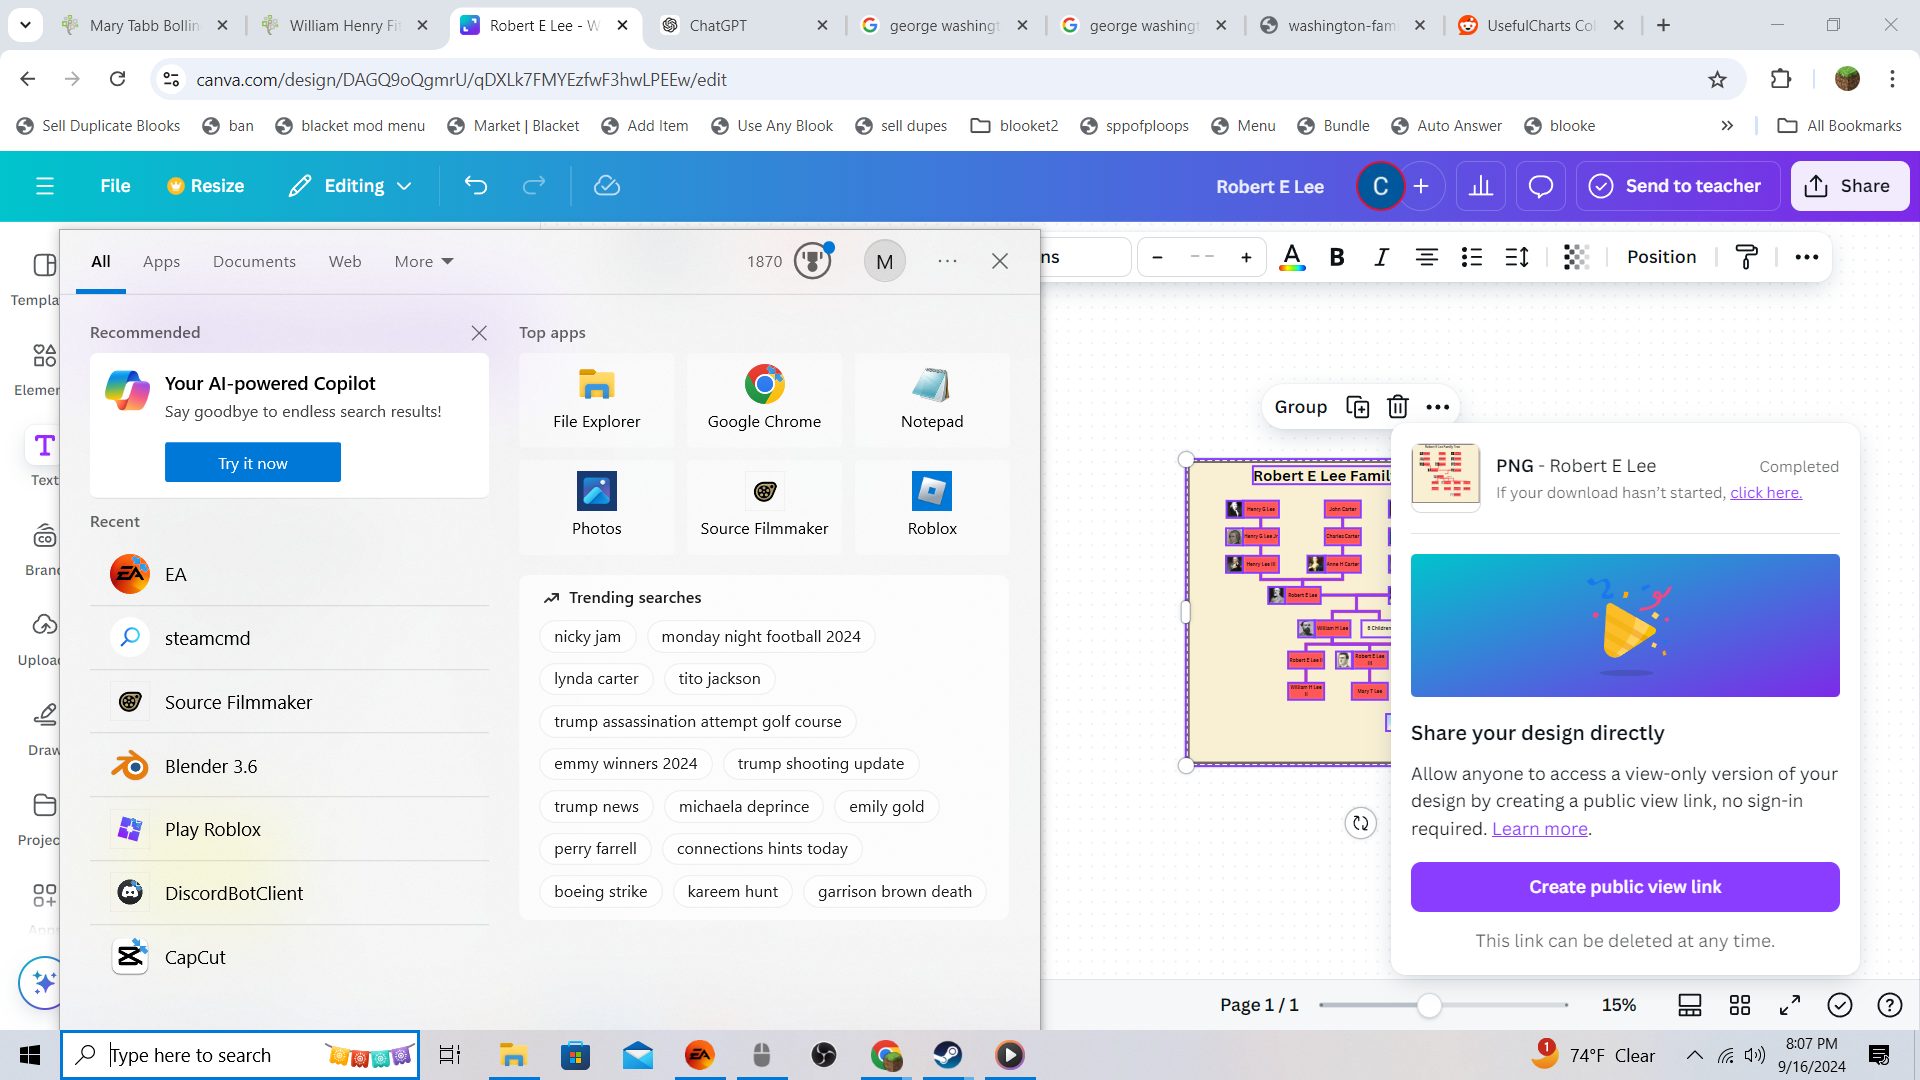
Task: Expand hidden bookmarks chevron
Action: click(x=1727, y=125)
